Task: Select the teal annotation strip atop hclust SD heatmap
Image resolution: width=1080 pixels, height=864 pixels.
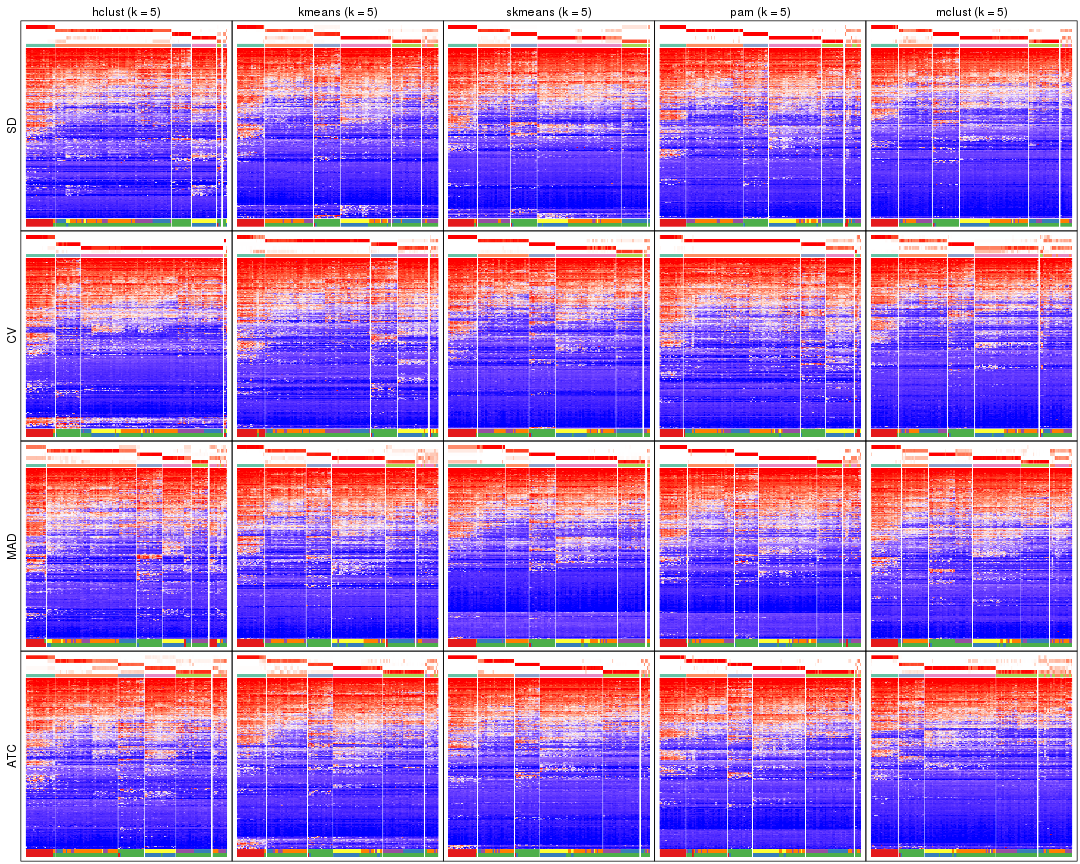Action: click(40, 45)
